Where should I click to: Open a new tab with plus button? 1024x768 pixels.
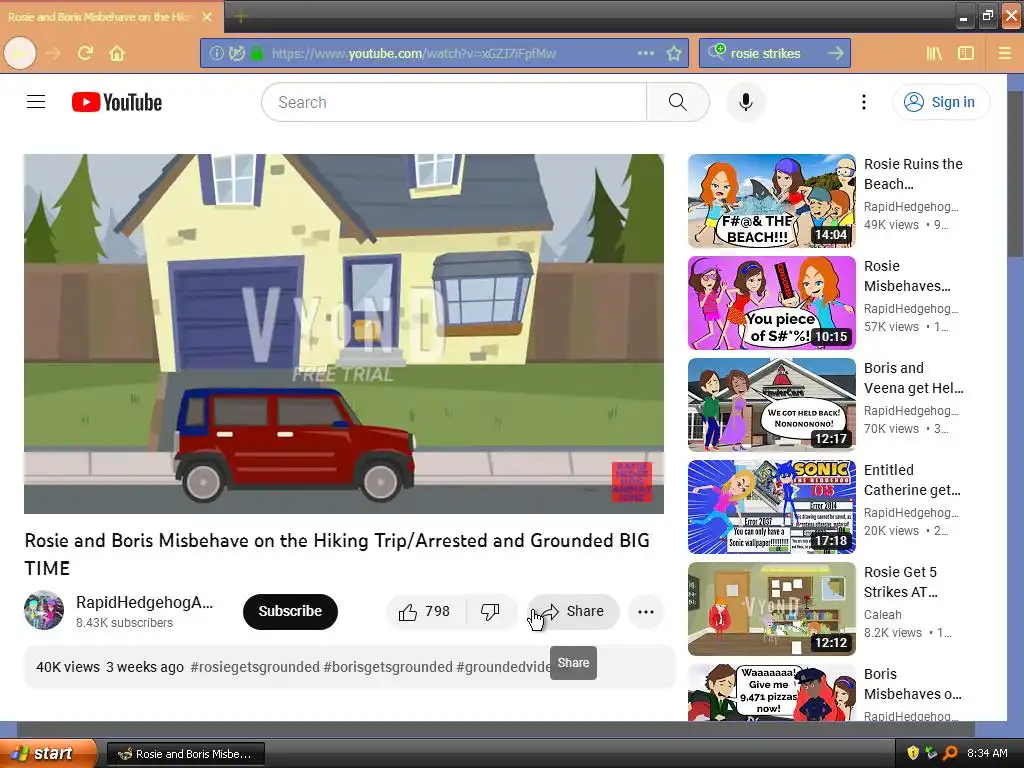coord(240,17)
